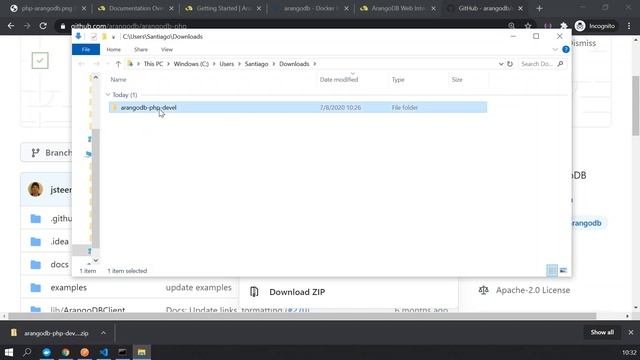Click the Quick Access New folder icon
The height and width of the screenshot is (360, 640).
(104, 37)
